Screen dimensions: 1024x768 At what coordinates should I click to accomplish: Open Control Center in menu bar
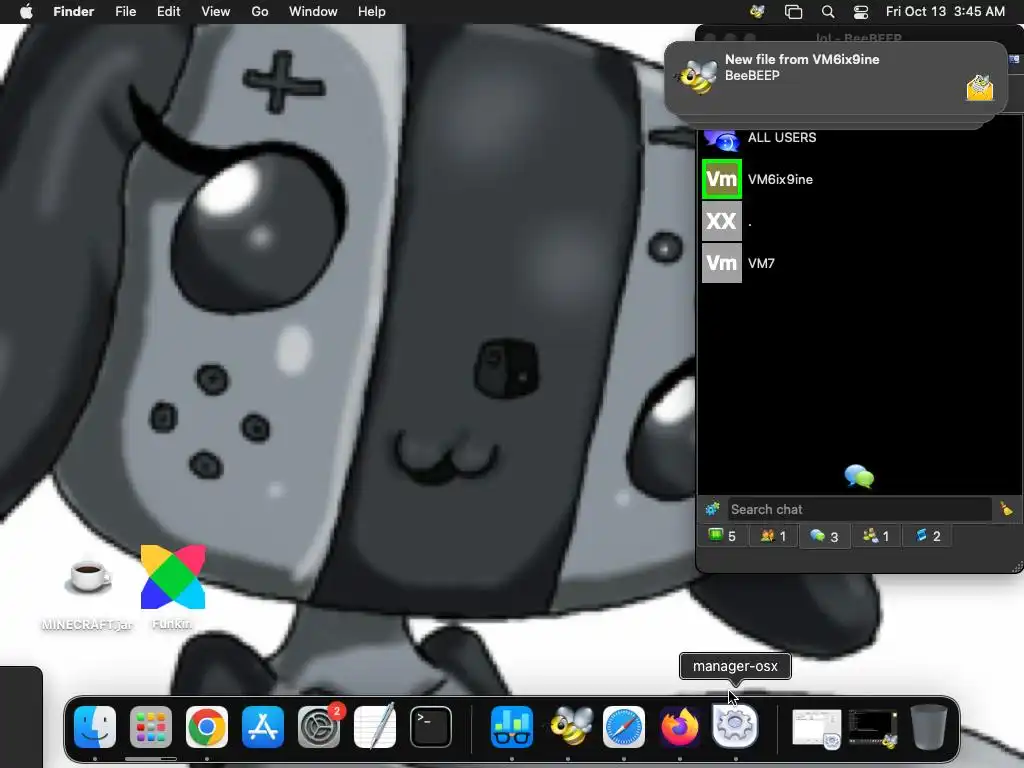point(861,11)
